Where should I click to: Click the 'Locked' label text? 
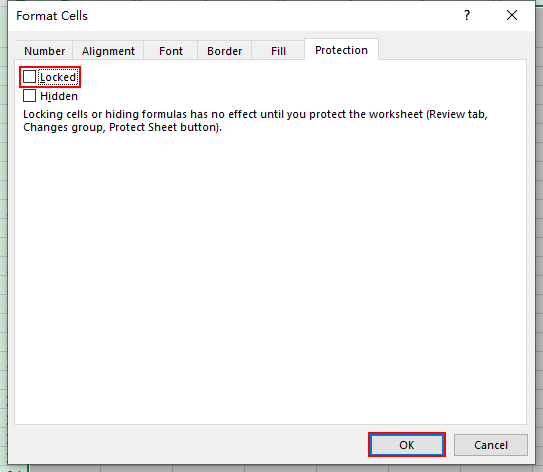58,77
